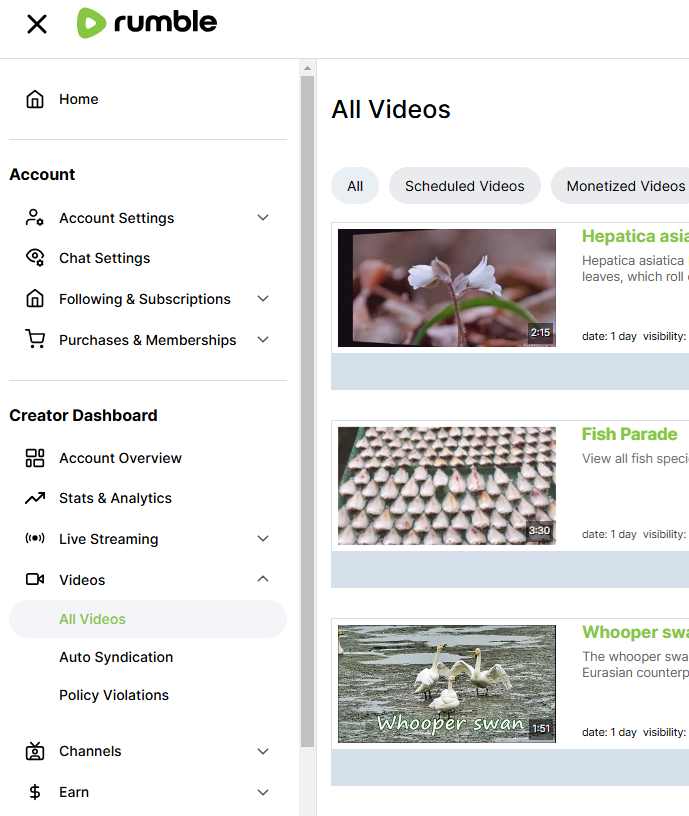Click 'date: 1 day' under Whooper swan
This screenshot has width=689, height=816.
[x=609, y=732]
